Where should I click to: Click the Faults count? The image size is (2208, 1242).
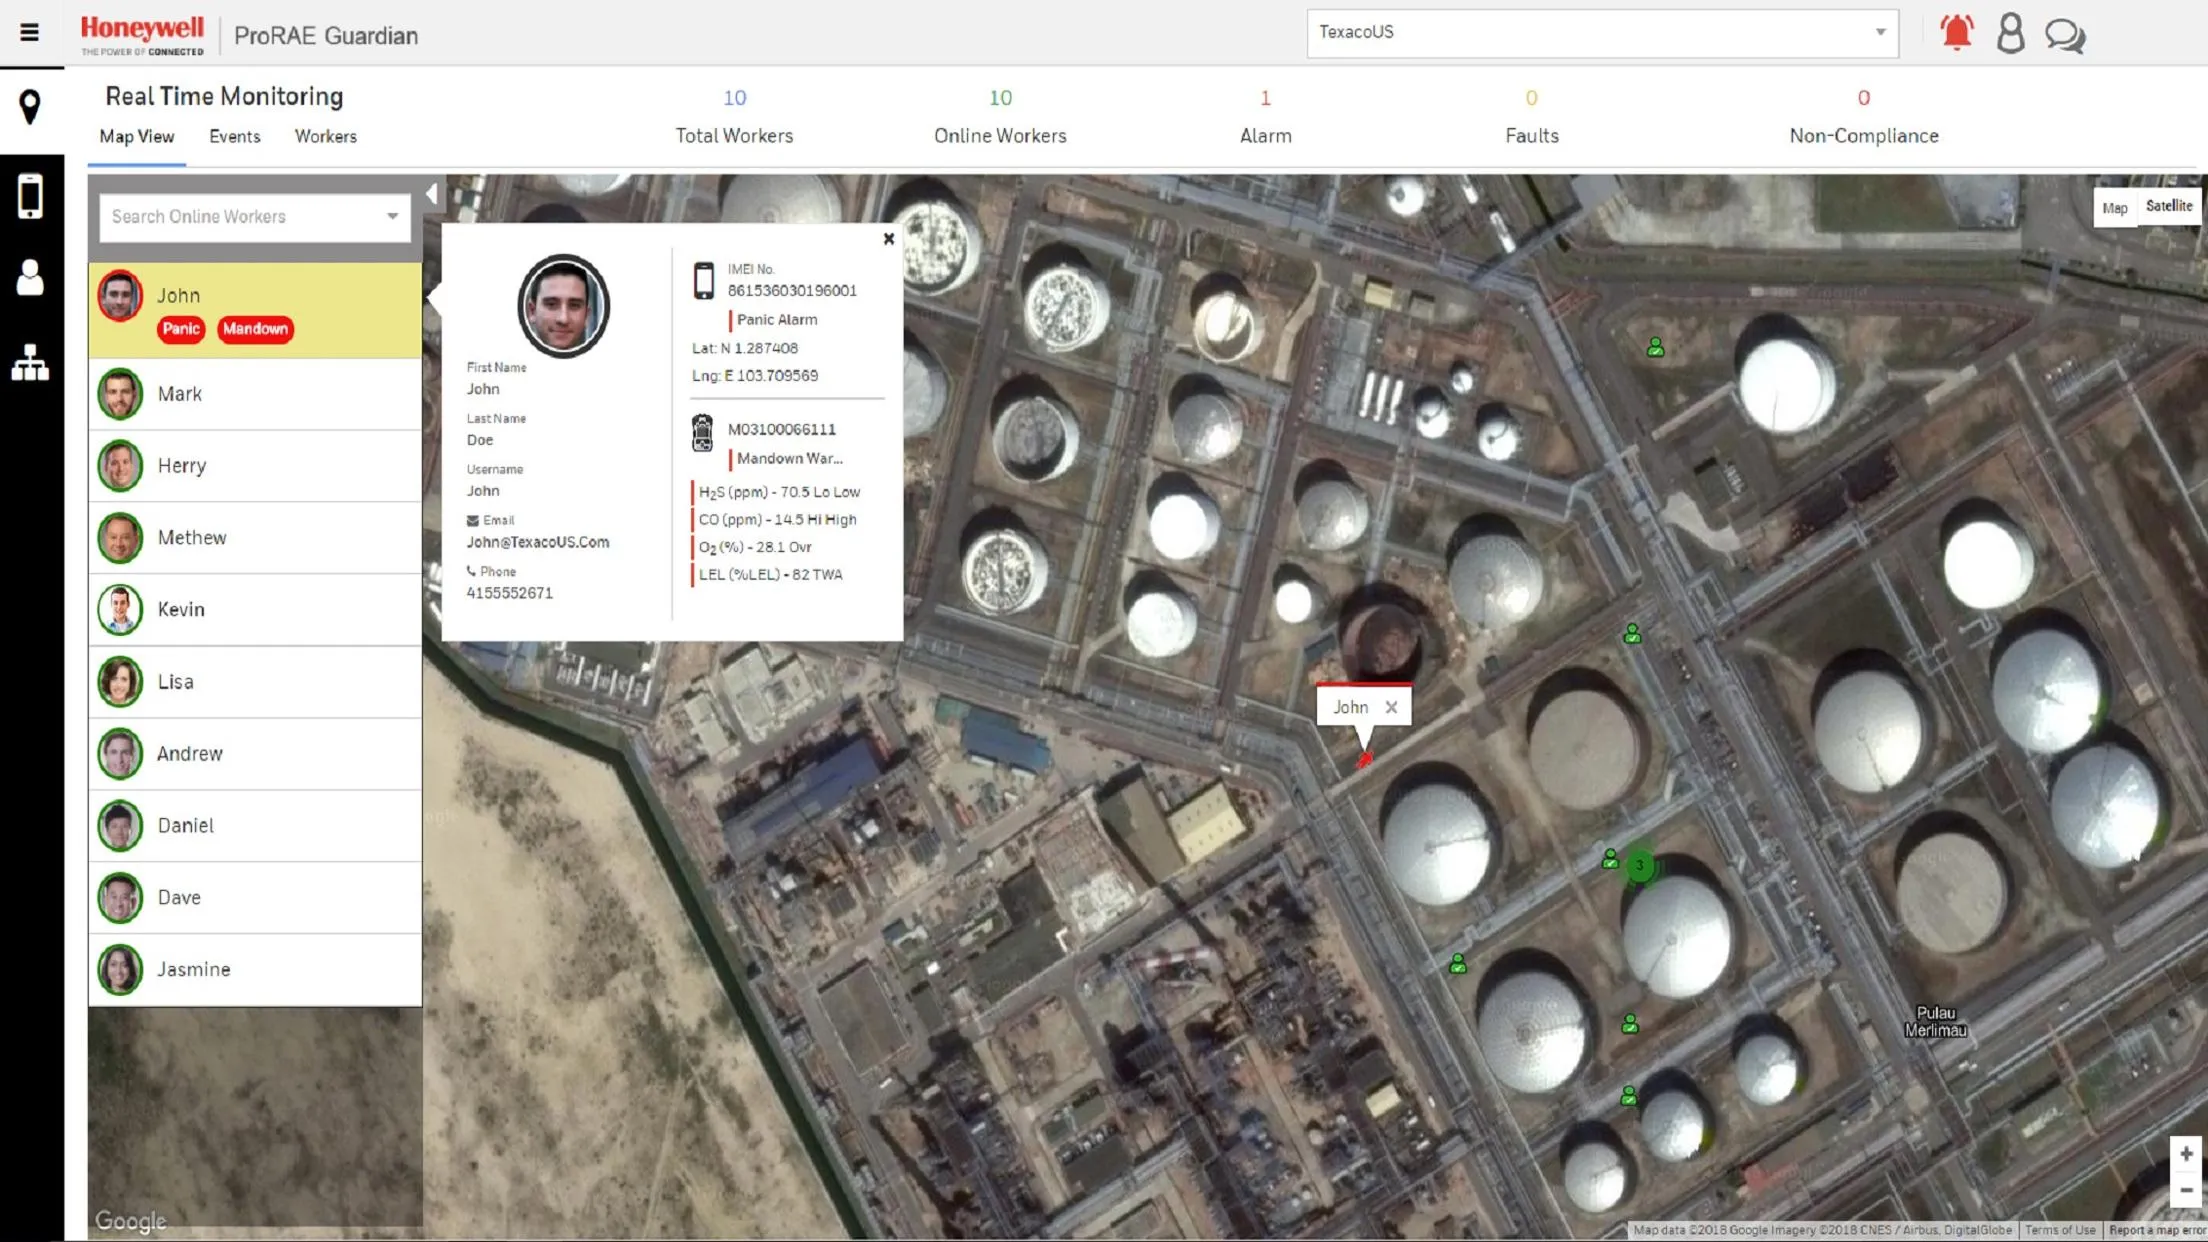click(1531, 98)
